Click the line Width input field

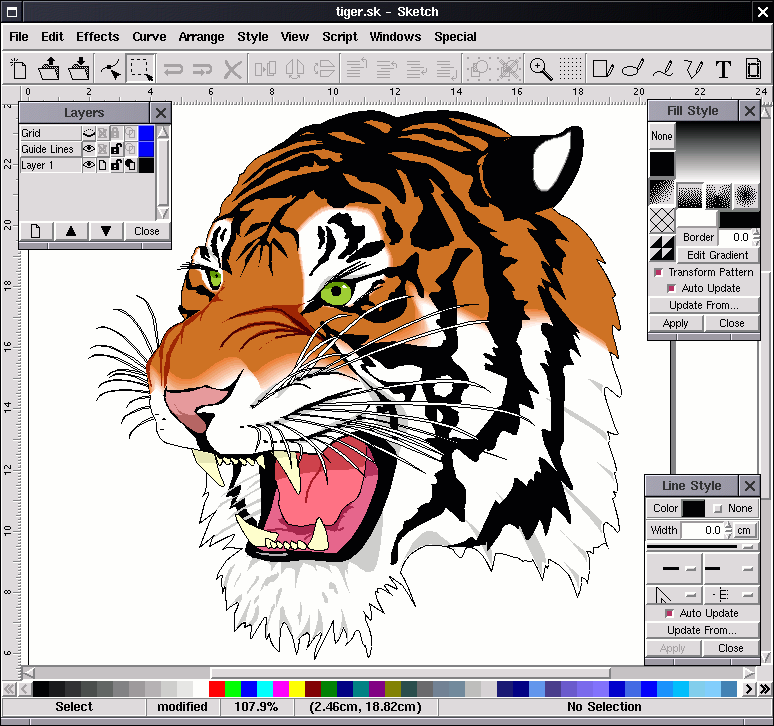702,531
